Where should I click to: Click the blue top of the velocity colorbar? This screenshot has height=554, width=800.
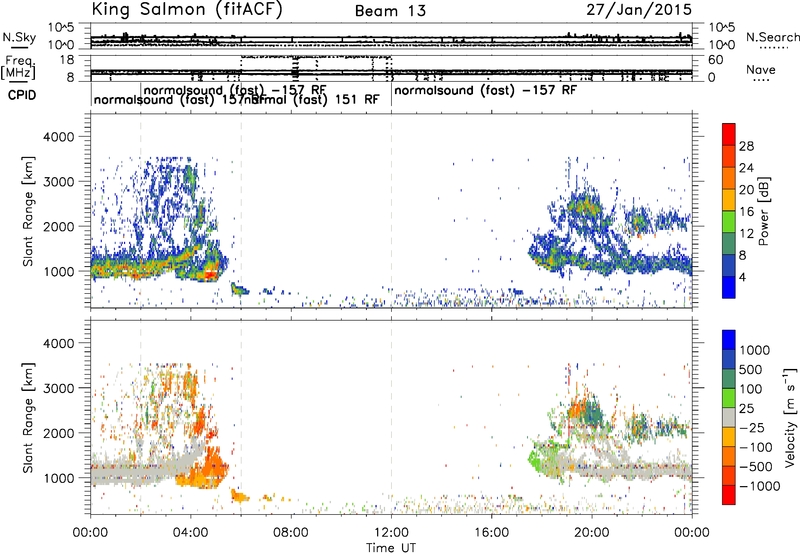pyautogui.click(x=729, y=340)
